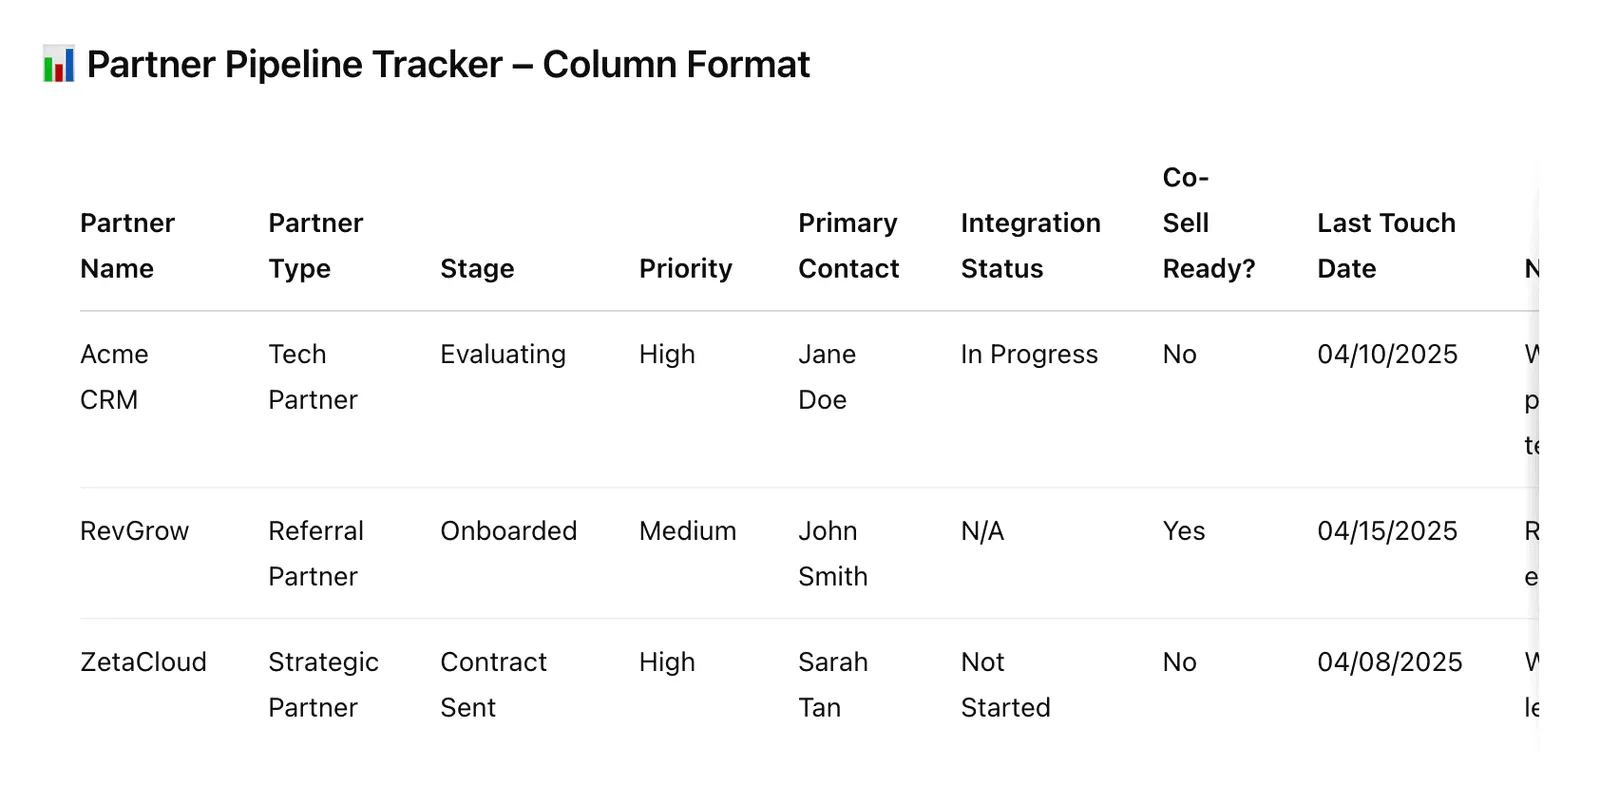This screenshot has height=789, width=1600.
Task: Select the Acme CRM cell
Action: coord(114,377)
